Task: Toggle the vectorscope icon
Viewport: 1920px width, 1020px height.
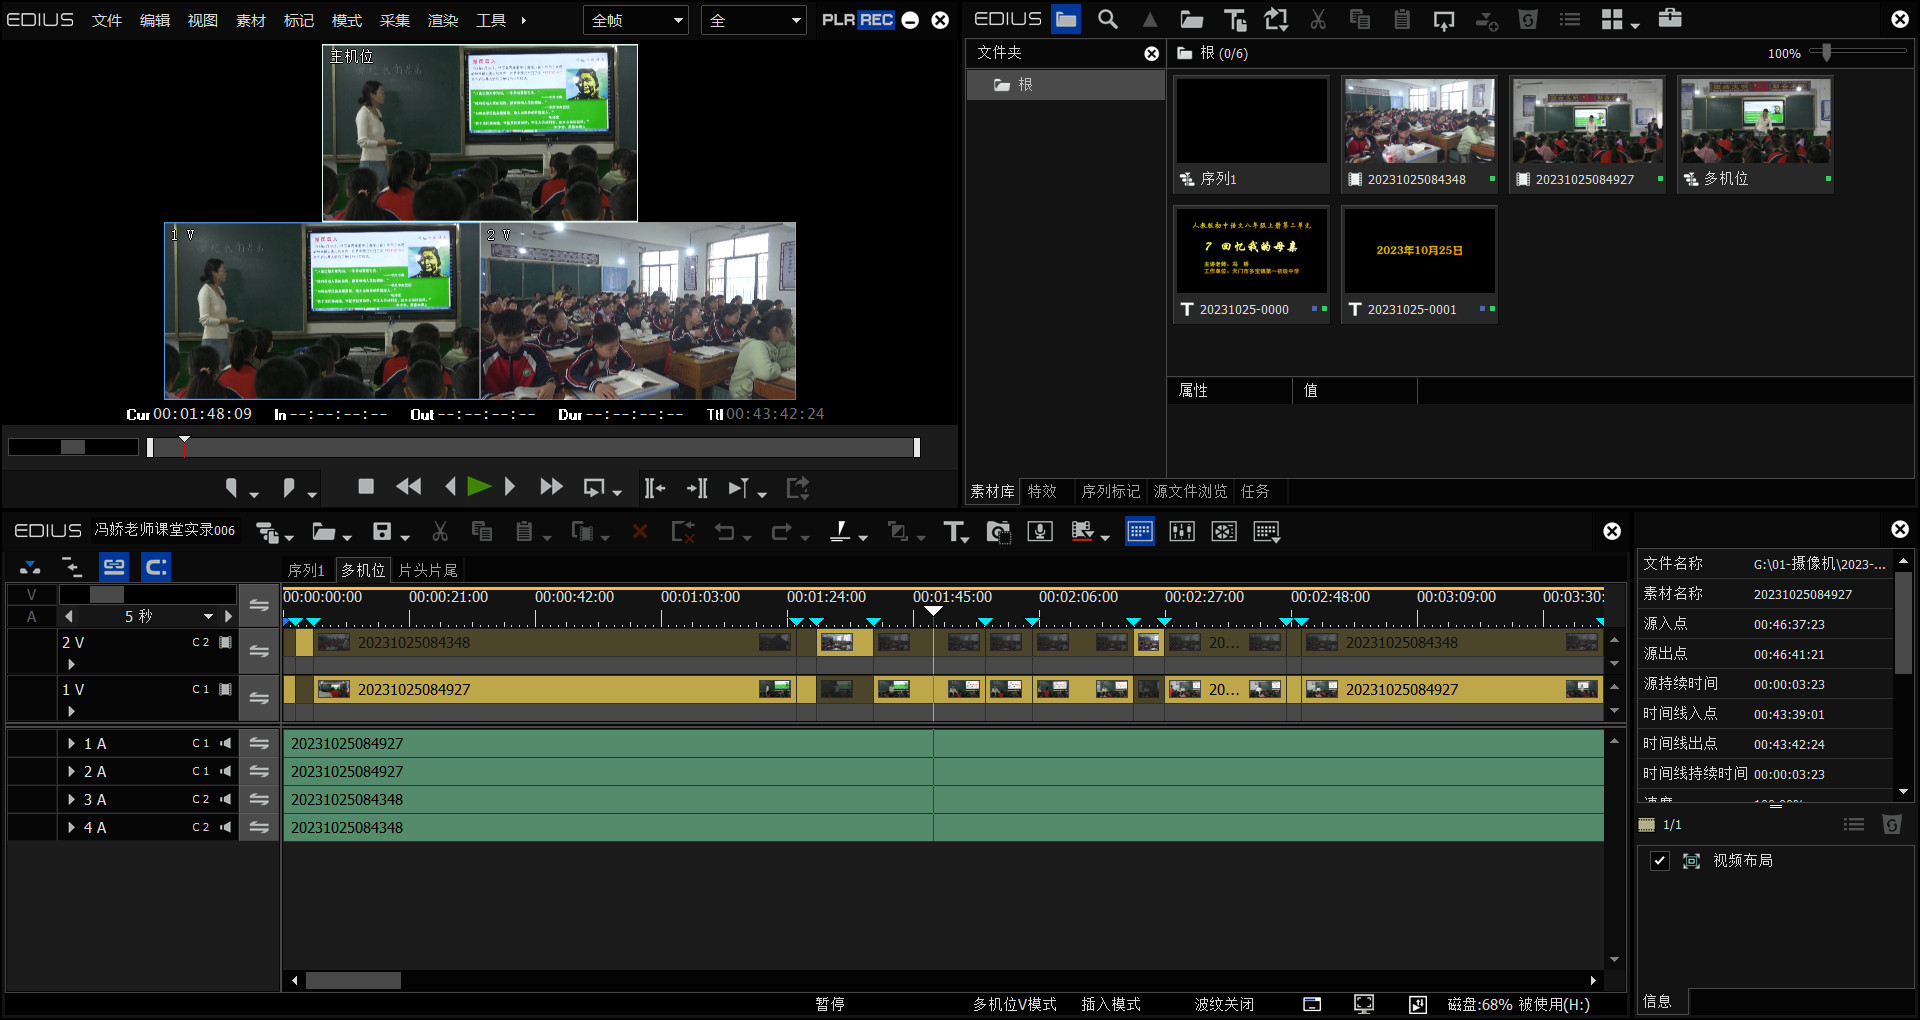Action: [1224, 532]
